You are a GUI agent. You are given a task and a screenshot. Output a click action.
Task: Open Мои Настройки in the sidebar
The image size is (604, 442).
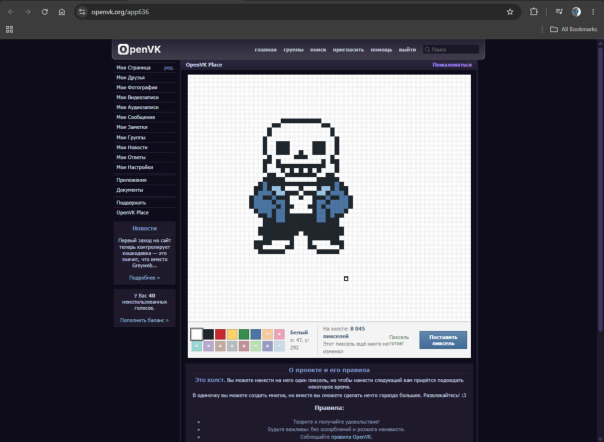(x=135, y=167)
